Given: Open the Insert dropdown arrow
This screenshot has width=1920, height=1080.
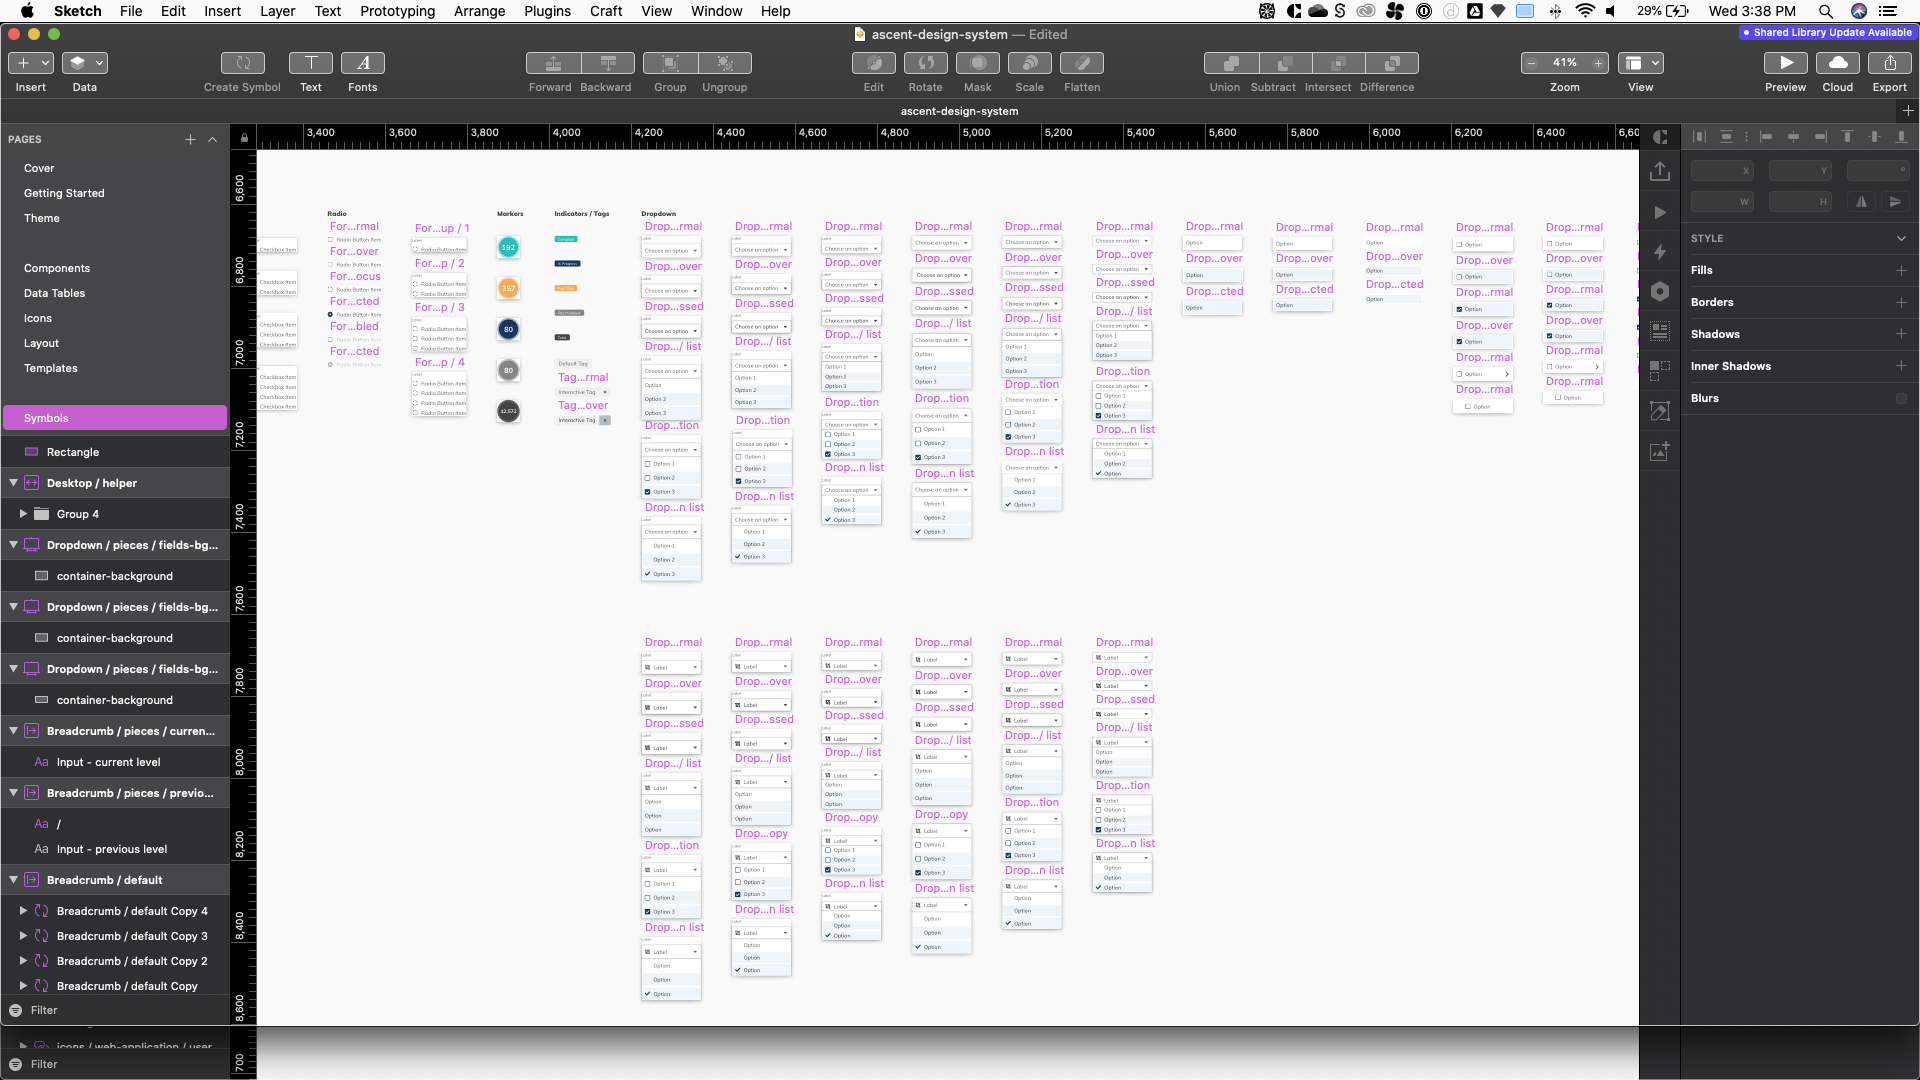Looking at the screenshot, I should [x=45, y=63].
